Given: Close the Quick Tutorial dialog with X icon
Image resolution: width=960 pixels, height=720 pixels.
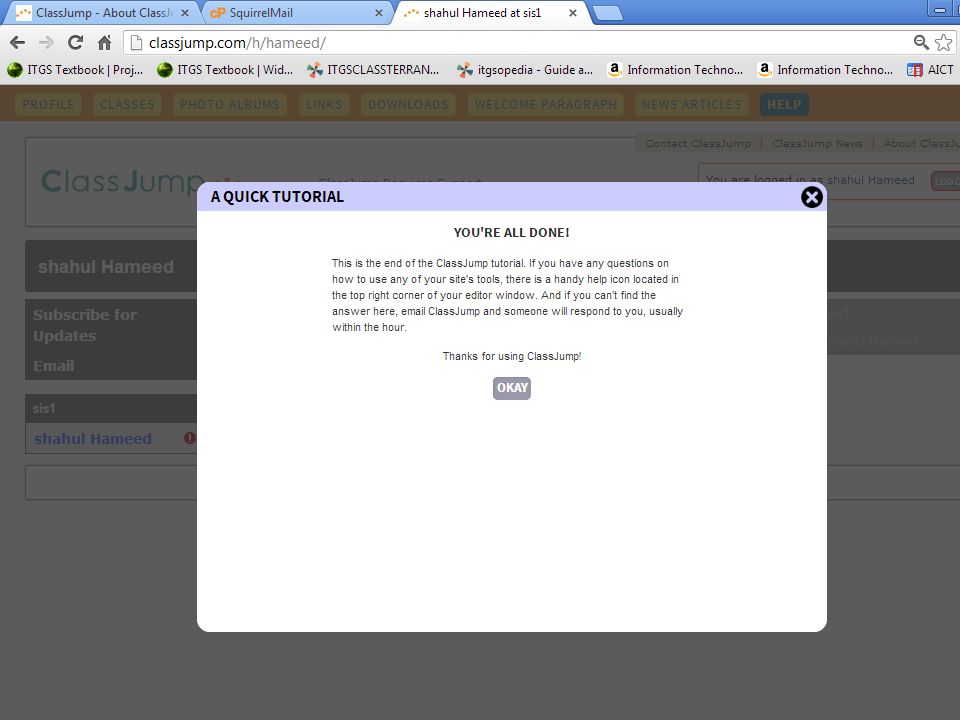Looking at the screenshot, I should pos(811,197).
